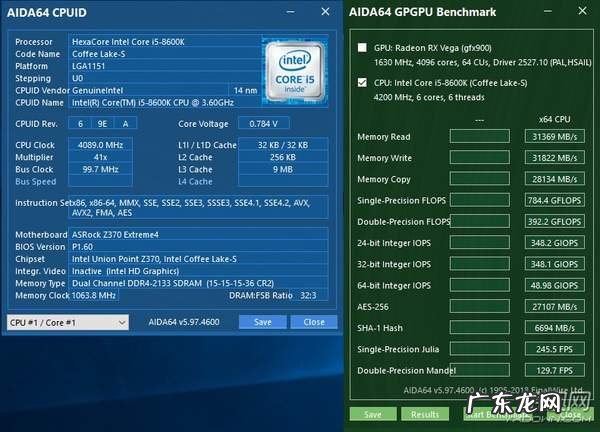Minimize the AIDA64 GPGPU Benchmark window
600x432 pixels.
(548, 11)
